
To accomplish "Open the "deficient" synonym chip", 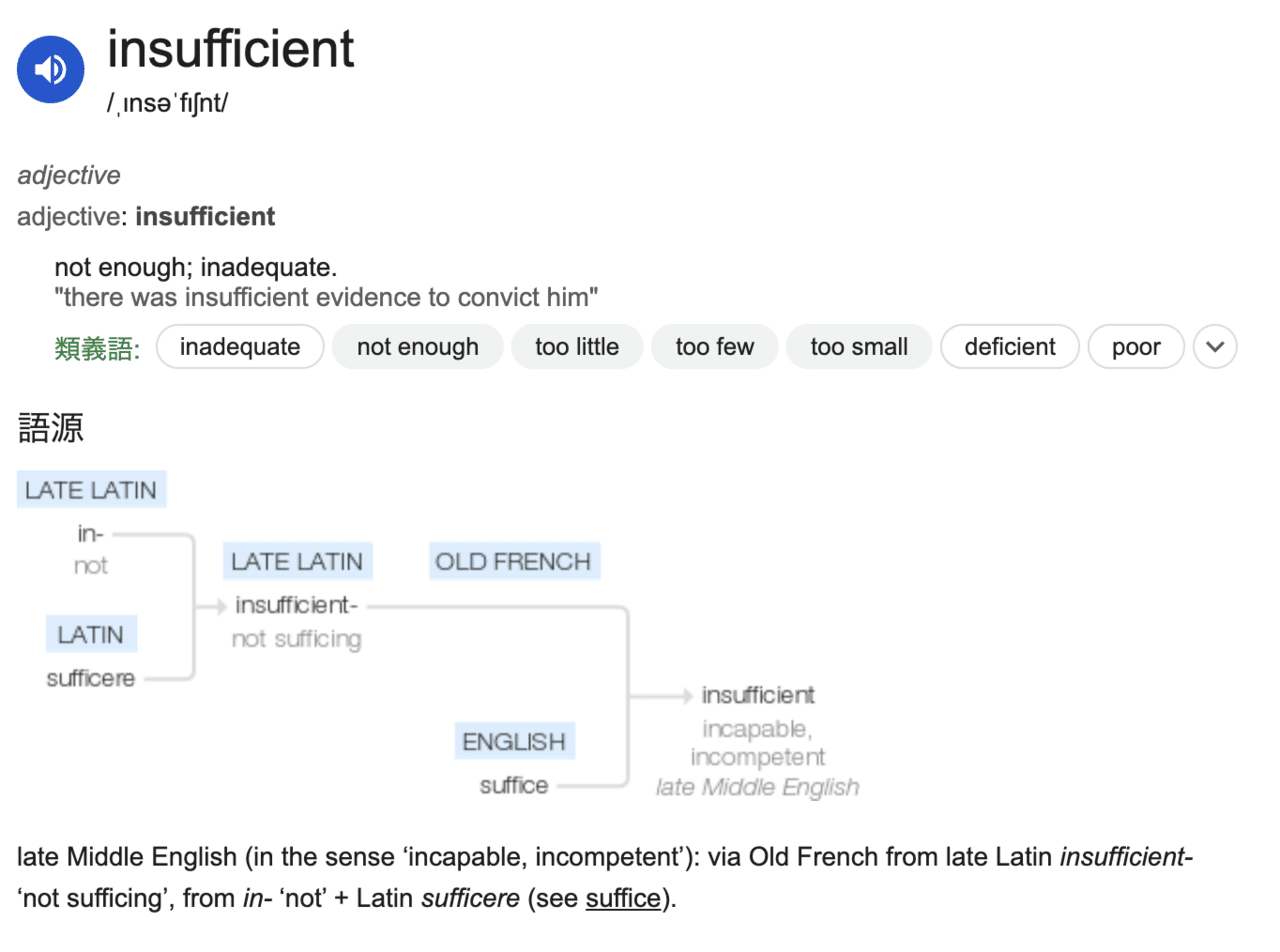I will pos(1010,348).
